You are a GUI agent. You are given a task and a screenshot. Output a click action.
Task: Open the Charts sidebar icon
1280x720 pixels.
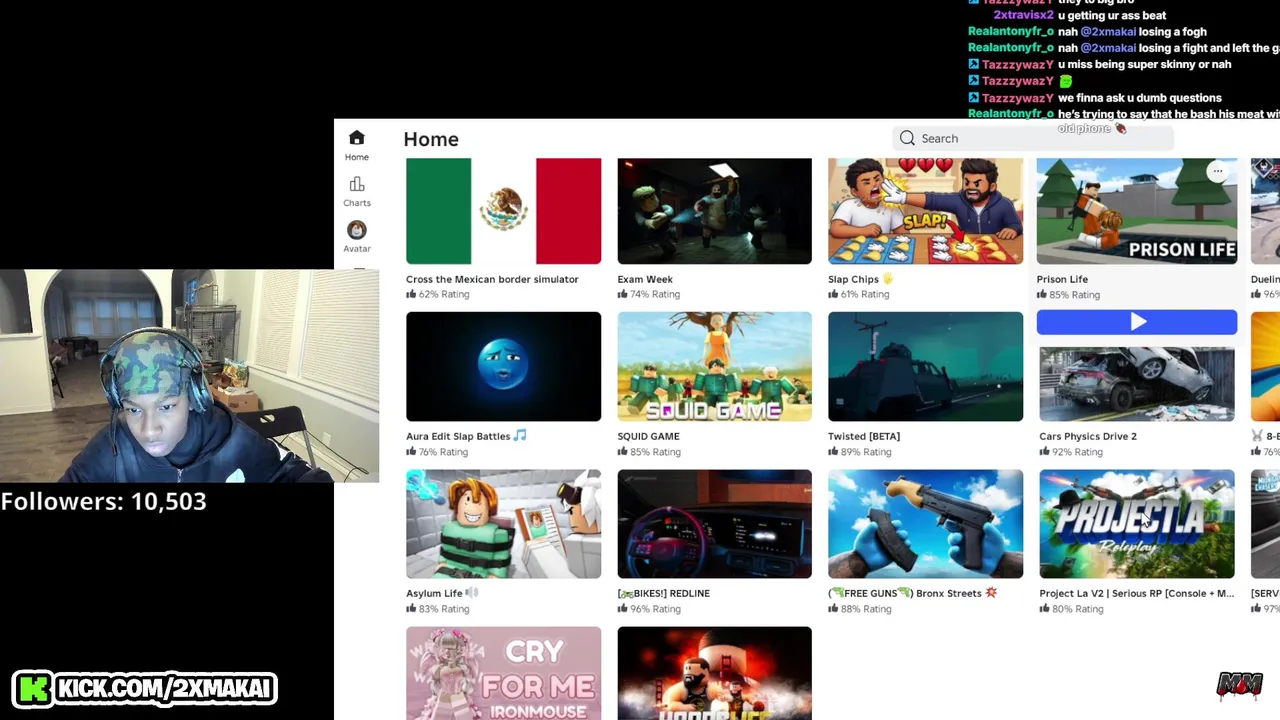pyautogui.click(x=357, y=184)
